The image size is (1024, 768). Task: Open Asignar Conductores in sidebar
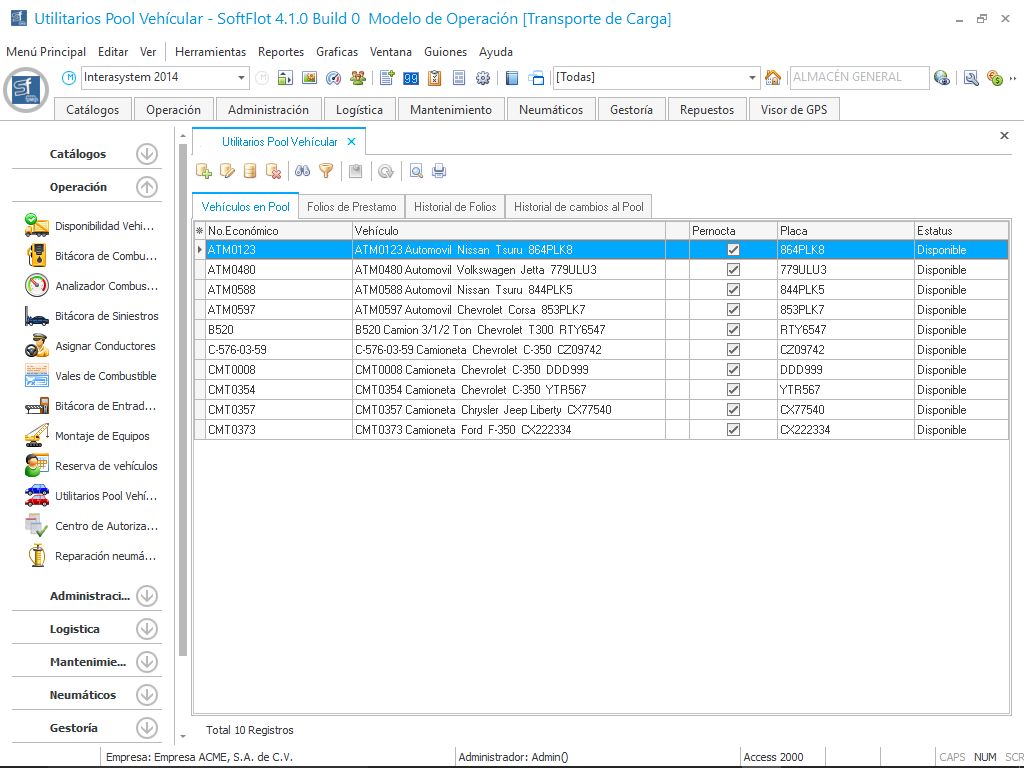(x=105, y=346)
